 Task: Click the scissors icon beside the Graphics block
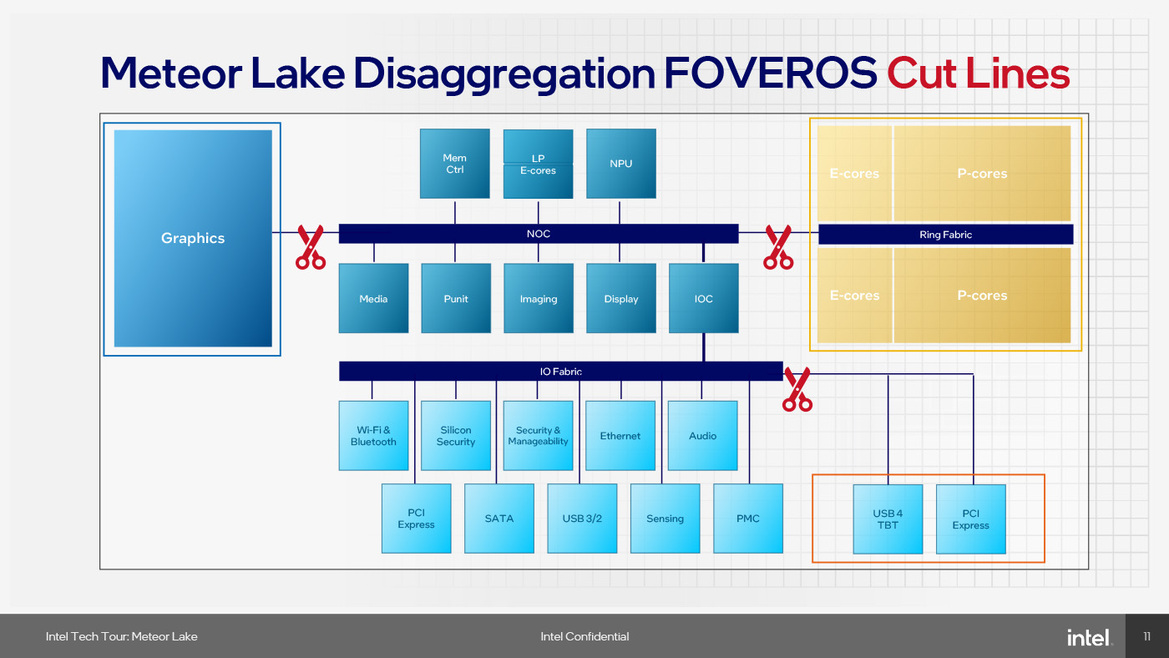coord(310,247)
